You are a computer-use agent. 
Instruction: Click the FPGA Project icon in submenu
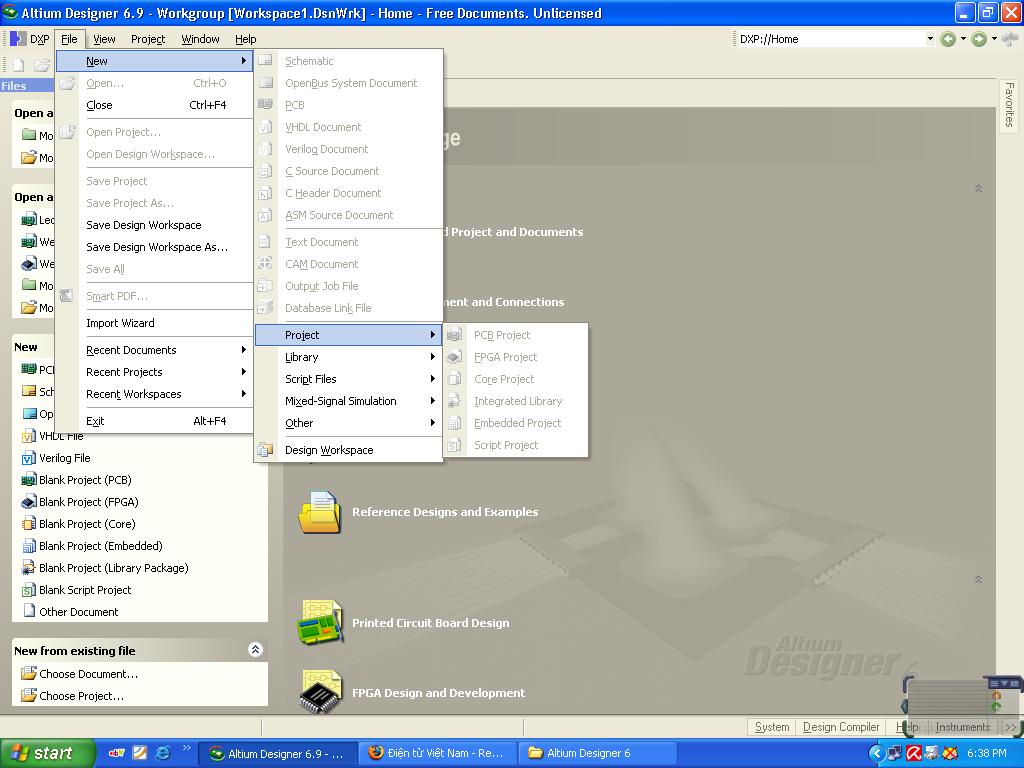click(455, 357)
